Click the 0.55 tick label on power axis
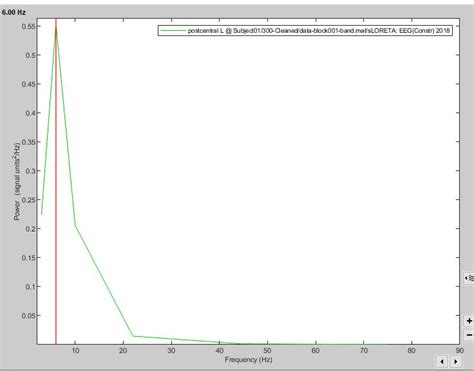The width and height of the screenshot is (474, 371). (29, 26)
